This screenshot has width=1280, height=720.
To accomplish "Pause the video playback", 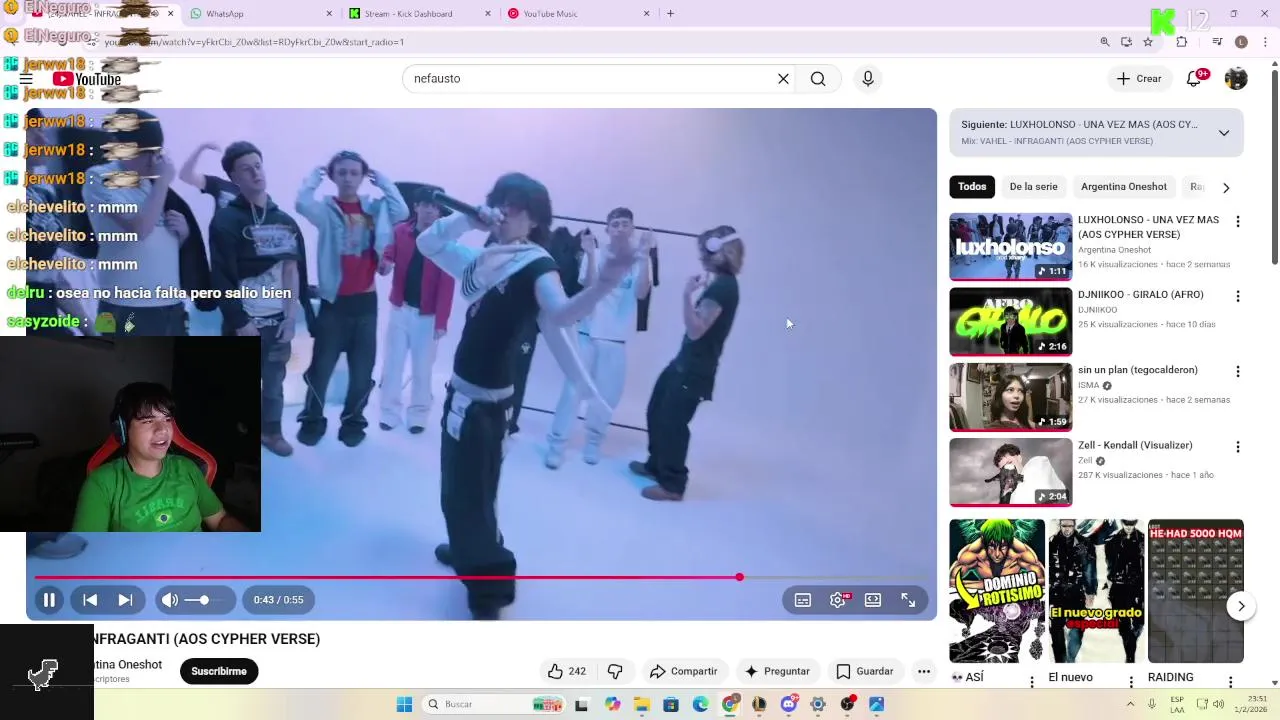I will point(48,600).
